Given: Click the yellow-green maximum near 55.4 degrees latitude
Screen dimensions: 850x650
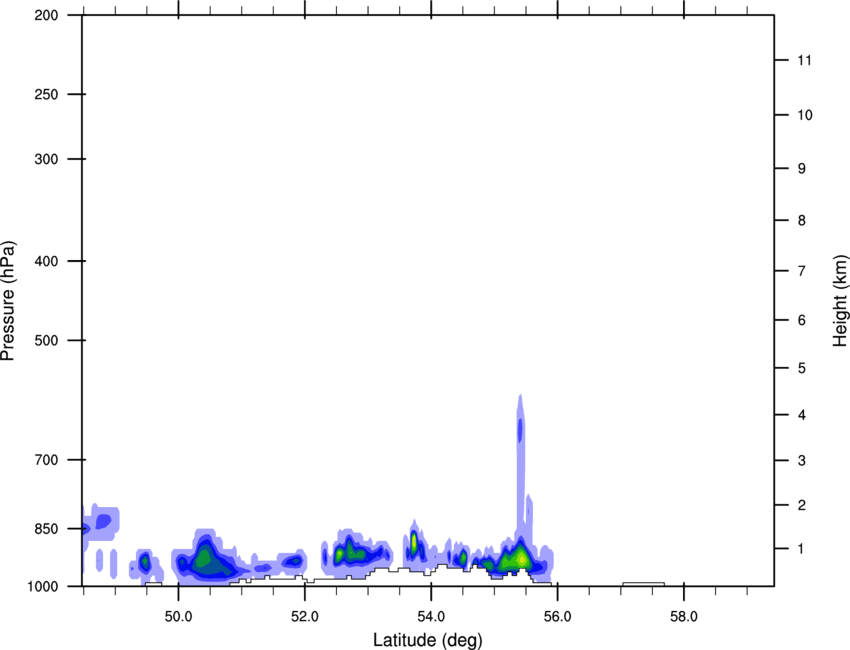Looking at the screenshot, I should 521,558.
